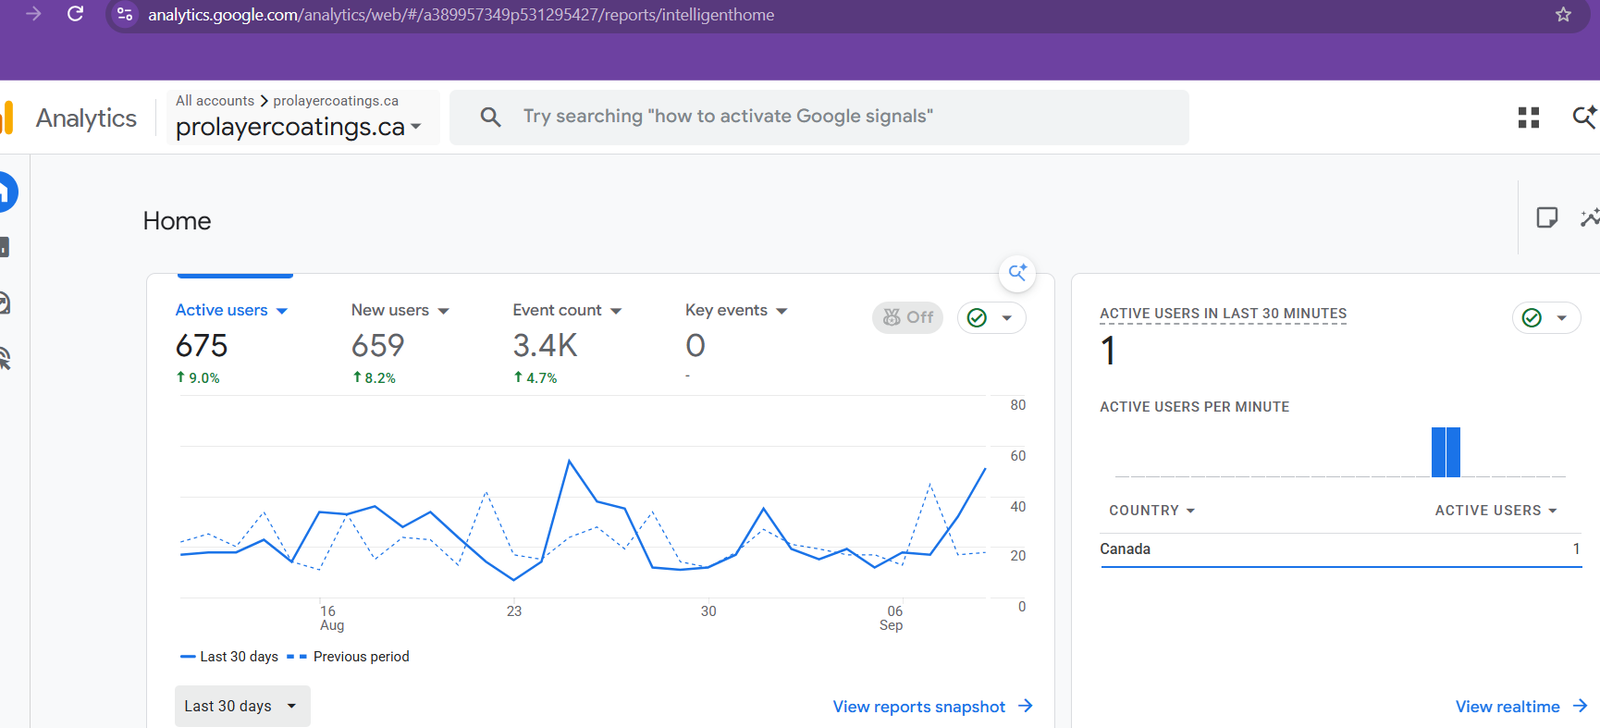Click the Home page heading
The height and width of the screenshot is (728, 1600).
coord(177,221)
